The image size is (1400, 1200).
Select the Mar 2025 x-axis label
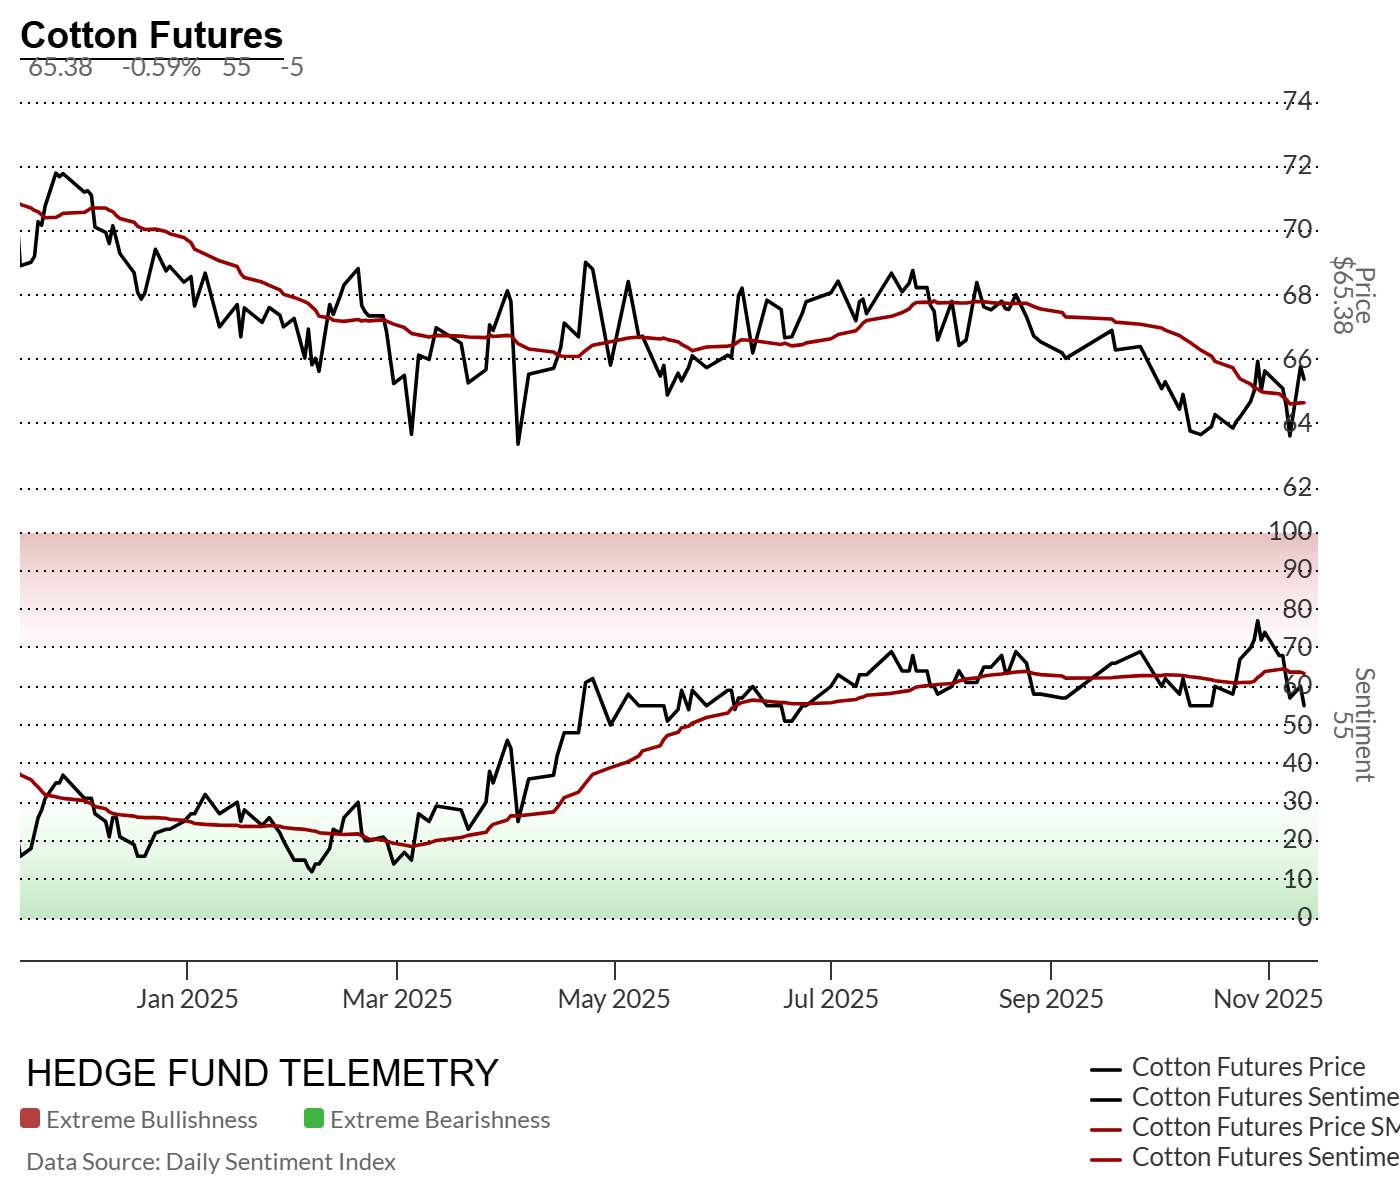click(397, 998)
